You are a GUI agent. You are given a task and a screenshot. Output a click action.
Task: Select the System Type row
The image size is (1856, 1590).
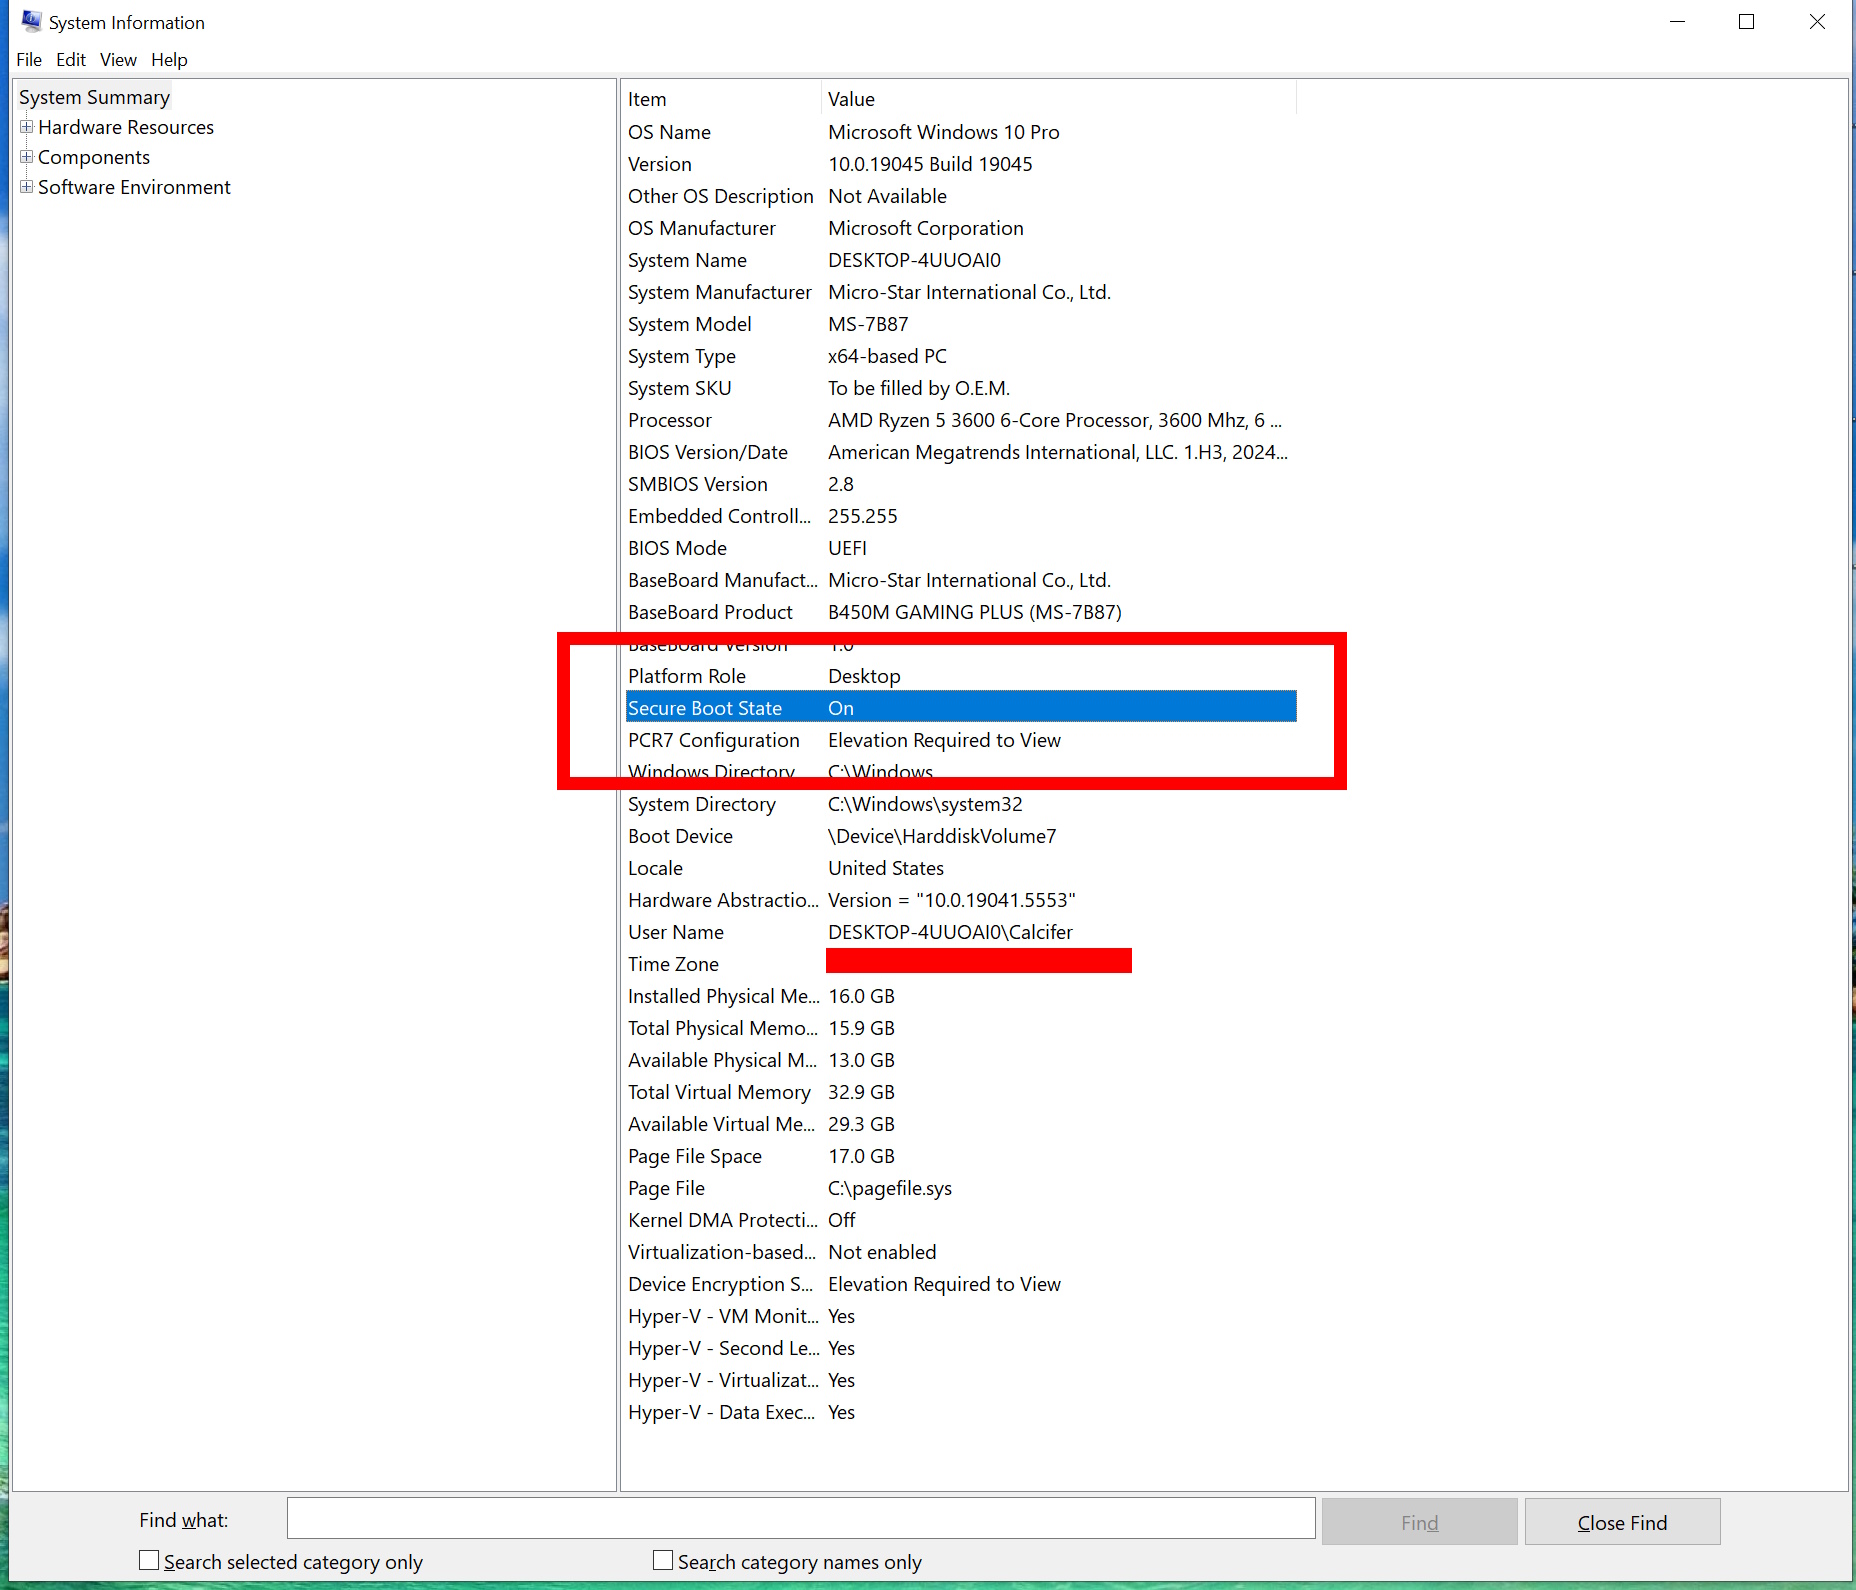[x=961, y=356]
